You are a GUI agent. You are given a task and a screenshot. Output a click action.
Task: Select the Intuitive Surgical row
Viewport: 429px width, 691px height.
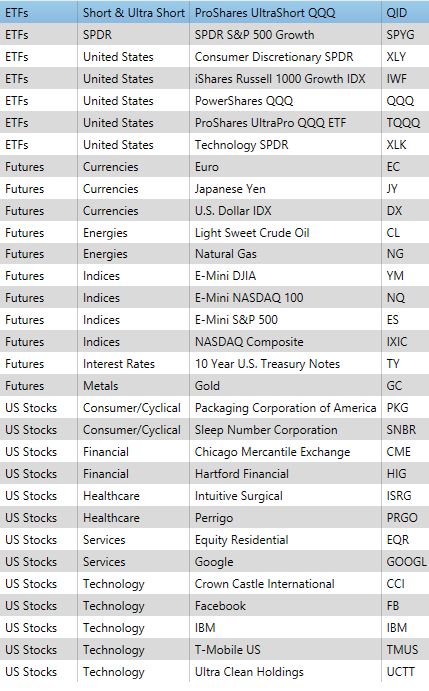(x=214, y=496)
